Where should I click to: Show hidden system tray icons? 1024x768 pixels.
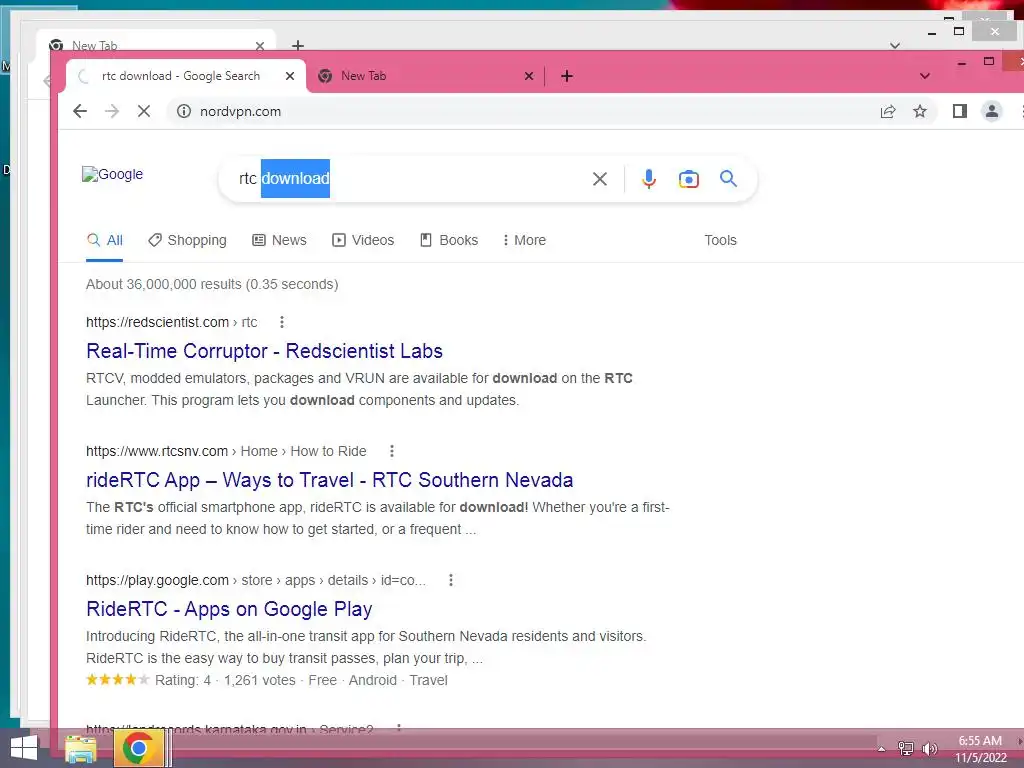882,748
